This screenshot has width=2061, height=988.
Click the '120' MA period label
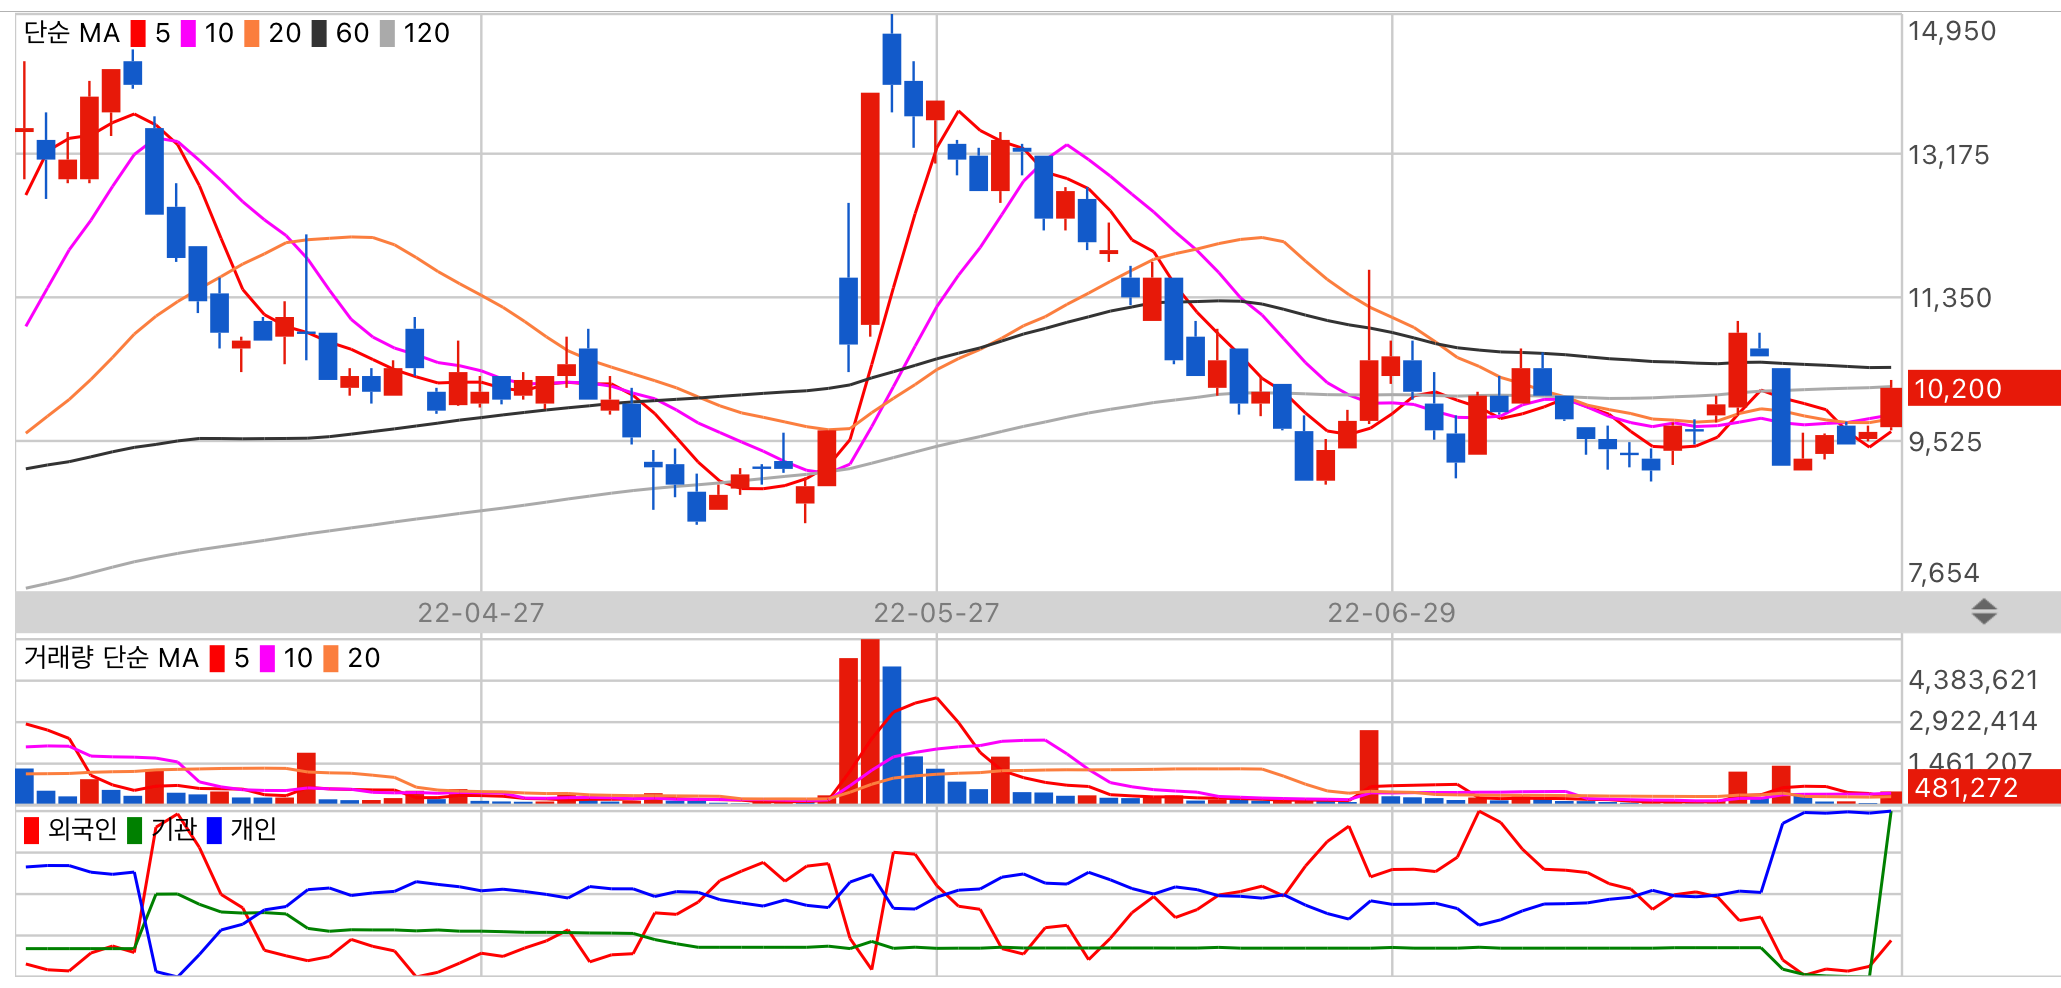(426, 34)
